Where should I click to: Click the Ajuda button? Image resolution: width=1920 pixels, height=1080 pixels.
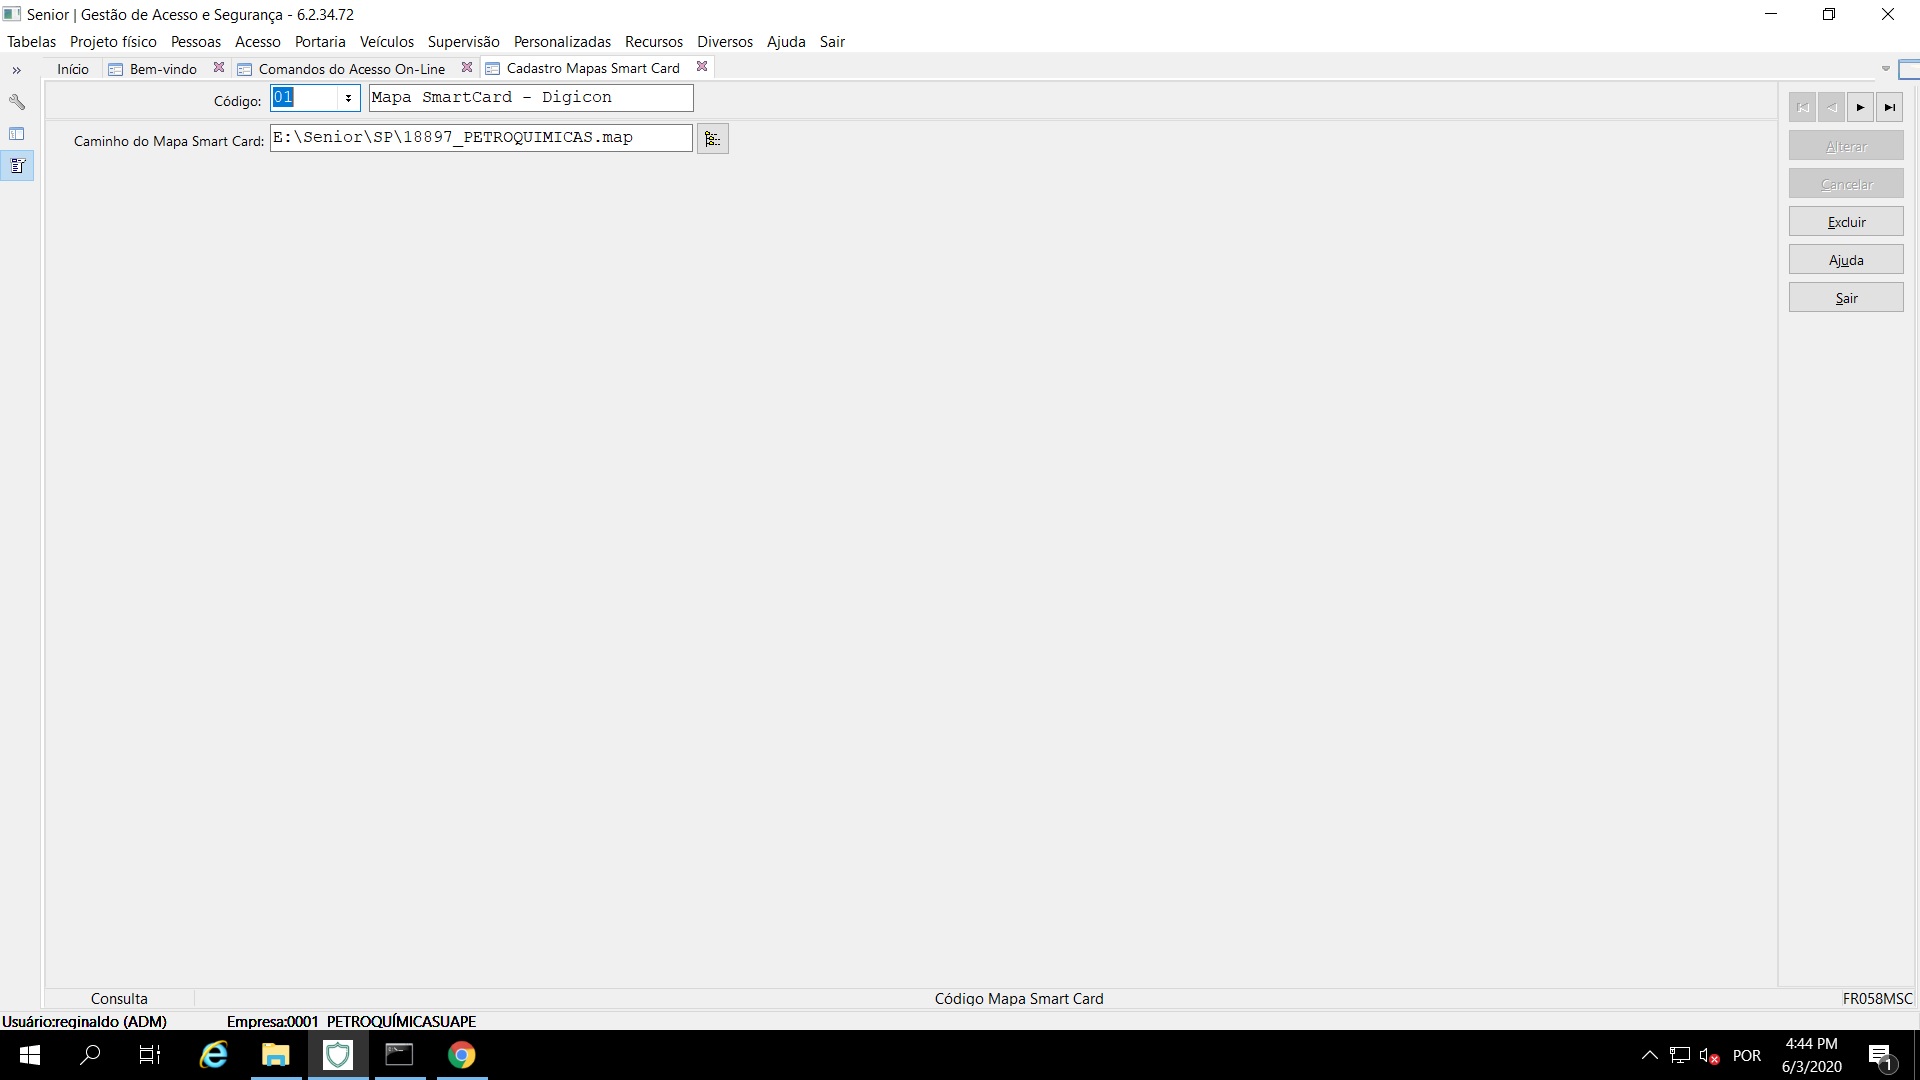coord(1845,260)
